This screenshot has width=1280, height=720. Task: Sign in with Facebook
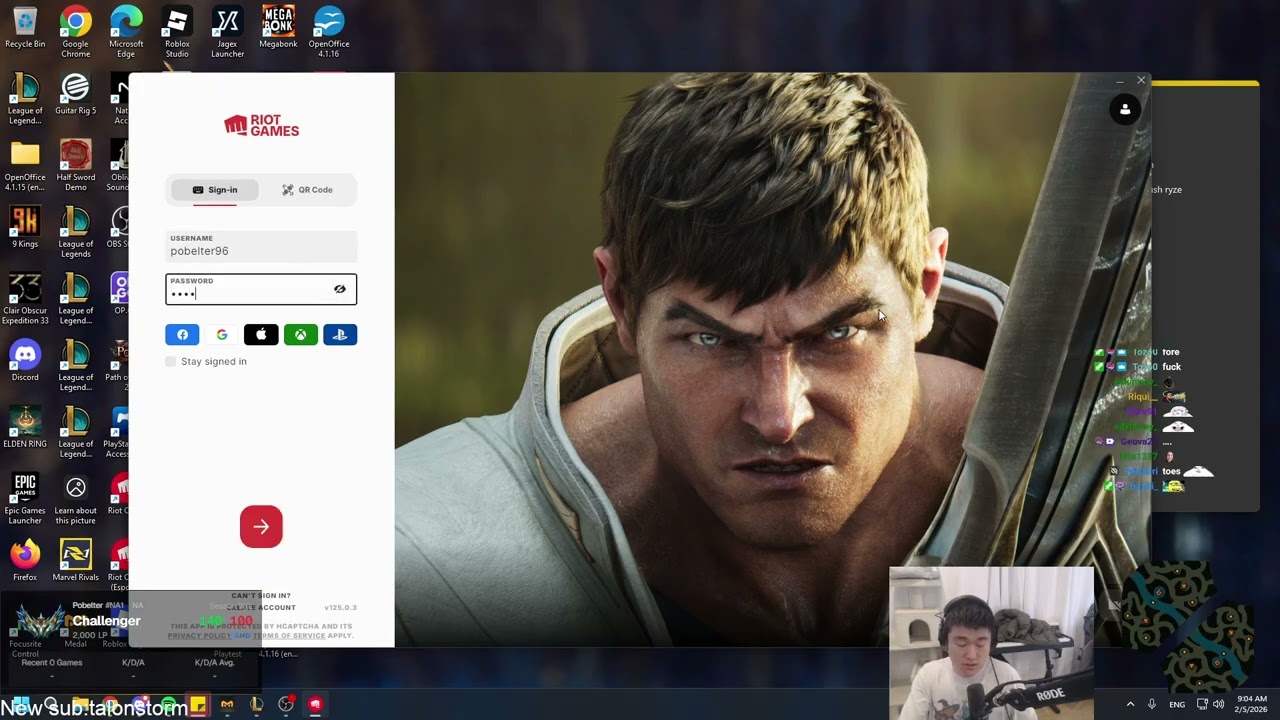pos(182,335)
